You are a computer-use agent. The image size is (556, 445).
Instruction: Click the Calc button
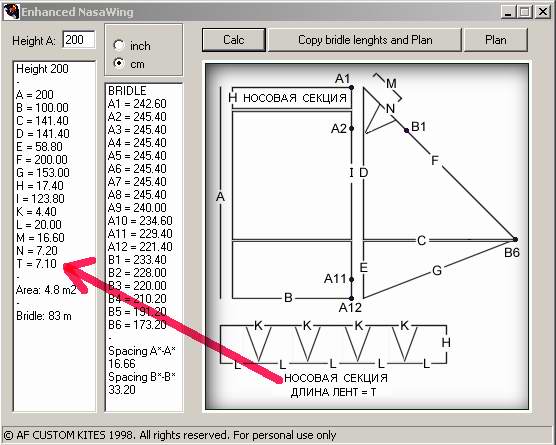234,40
